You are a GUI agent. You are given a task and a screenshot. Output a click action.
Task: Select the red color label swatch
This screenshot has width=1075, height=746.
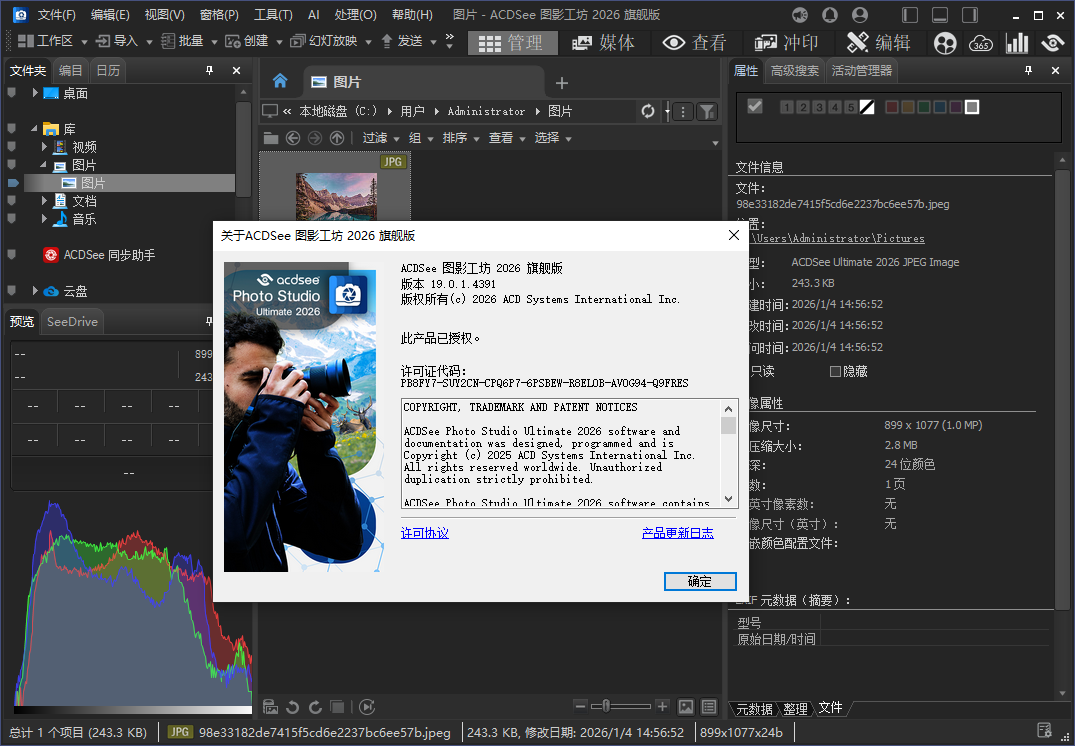click(x=892, y=107)
